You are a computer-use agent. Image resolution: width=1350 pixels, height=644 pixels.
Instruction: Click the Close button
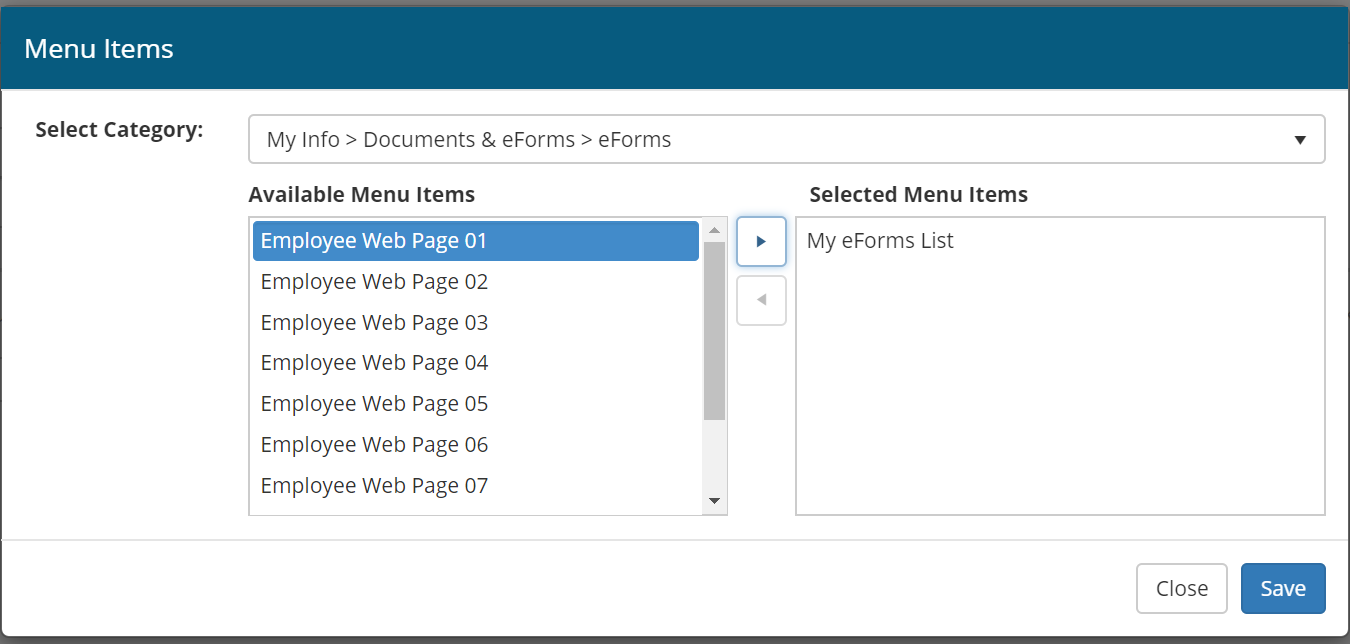point(1181,589)
